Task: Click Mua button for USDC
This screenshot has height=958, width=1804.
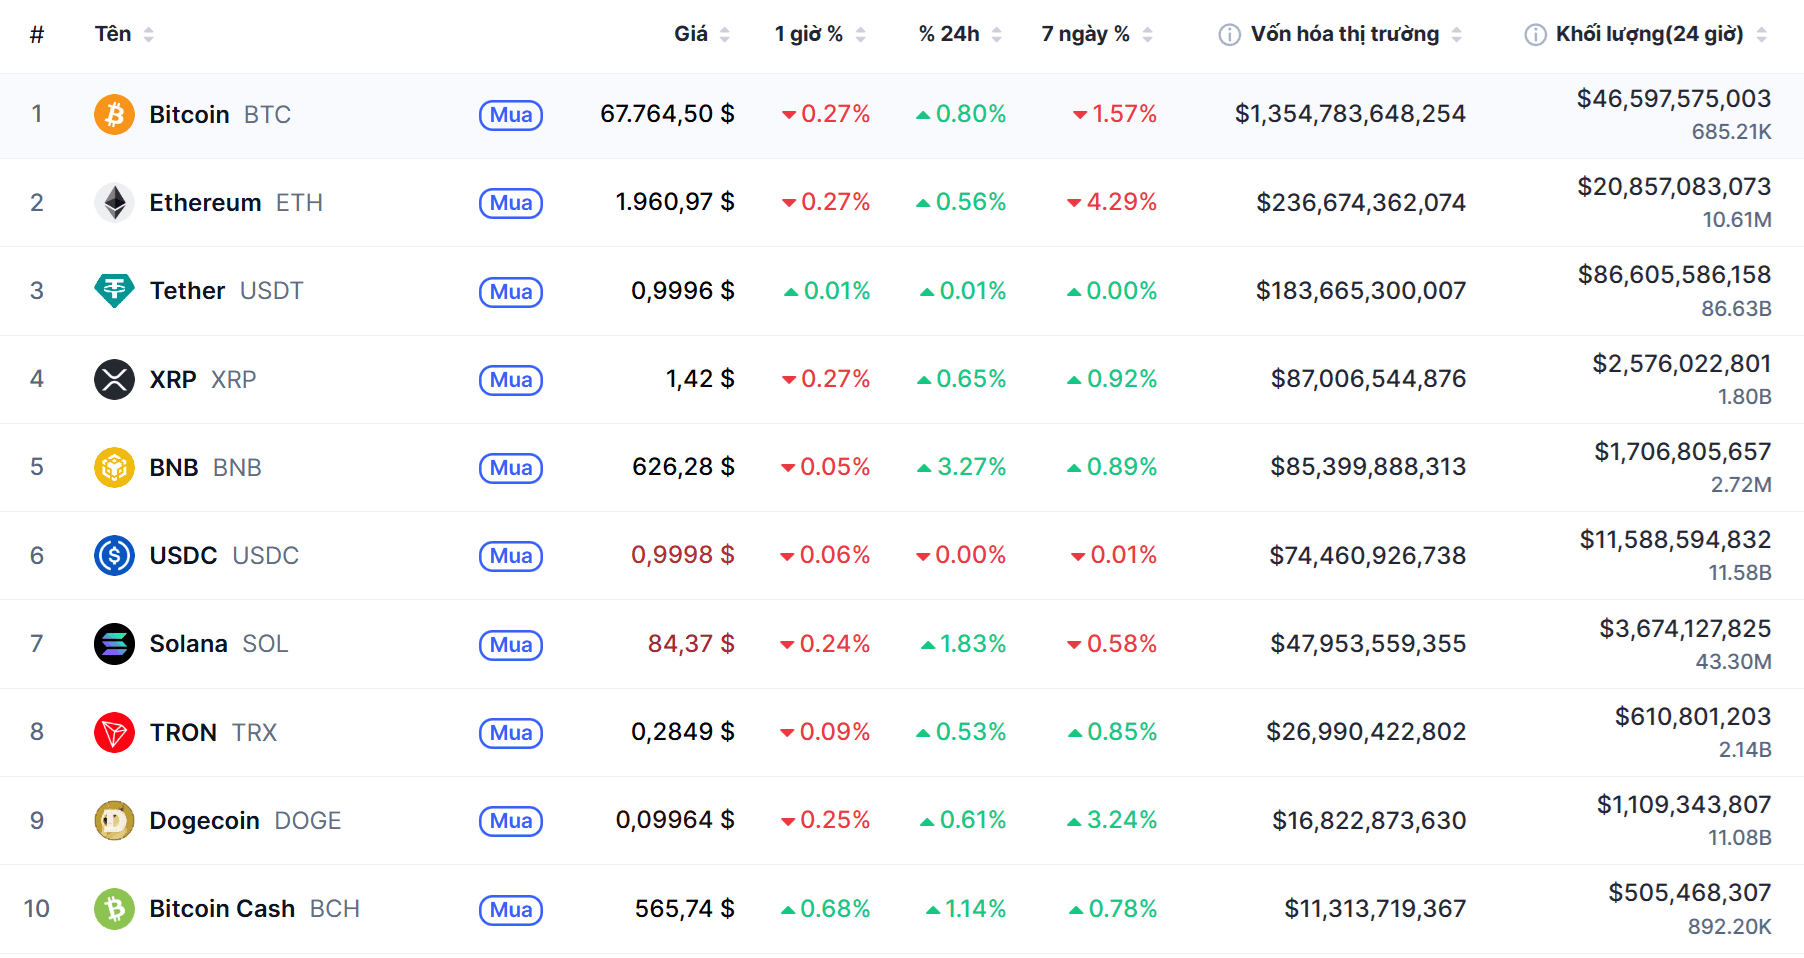Action: pos(511,556)
